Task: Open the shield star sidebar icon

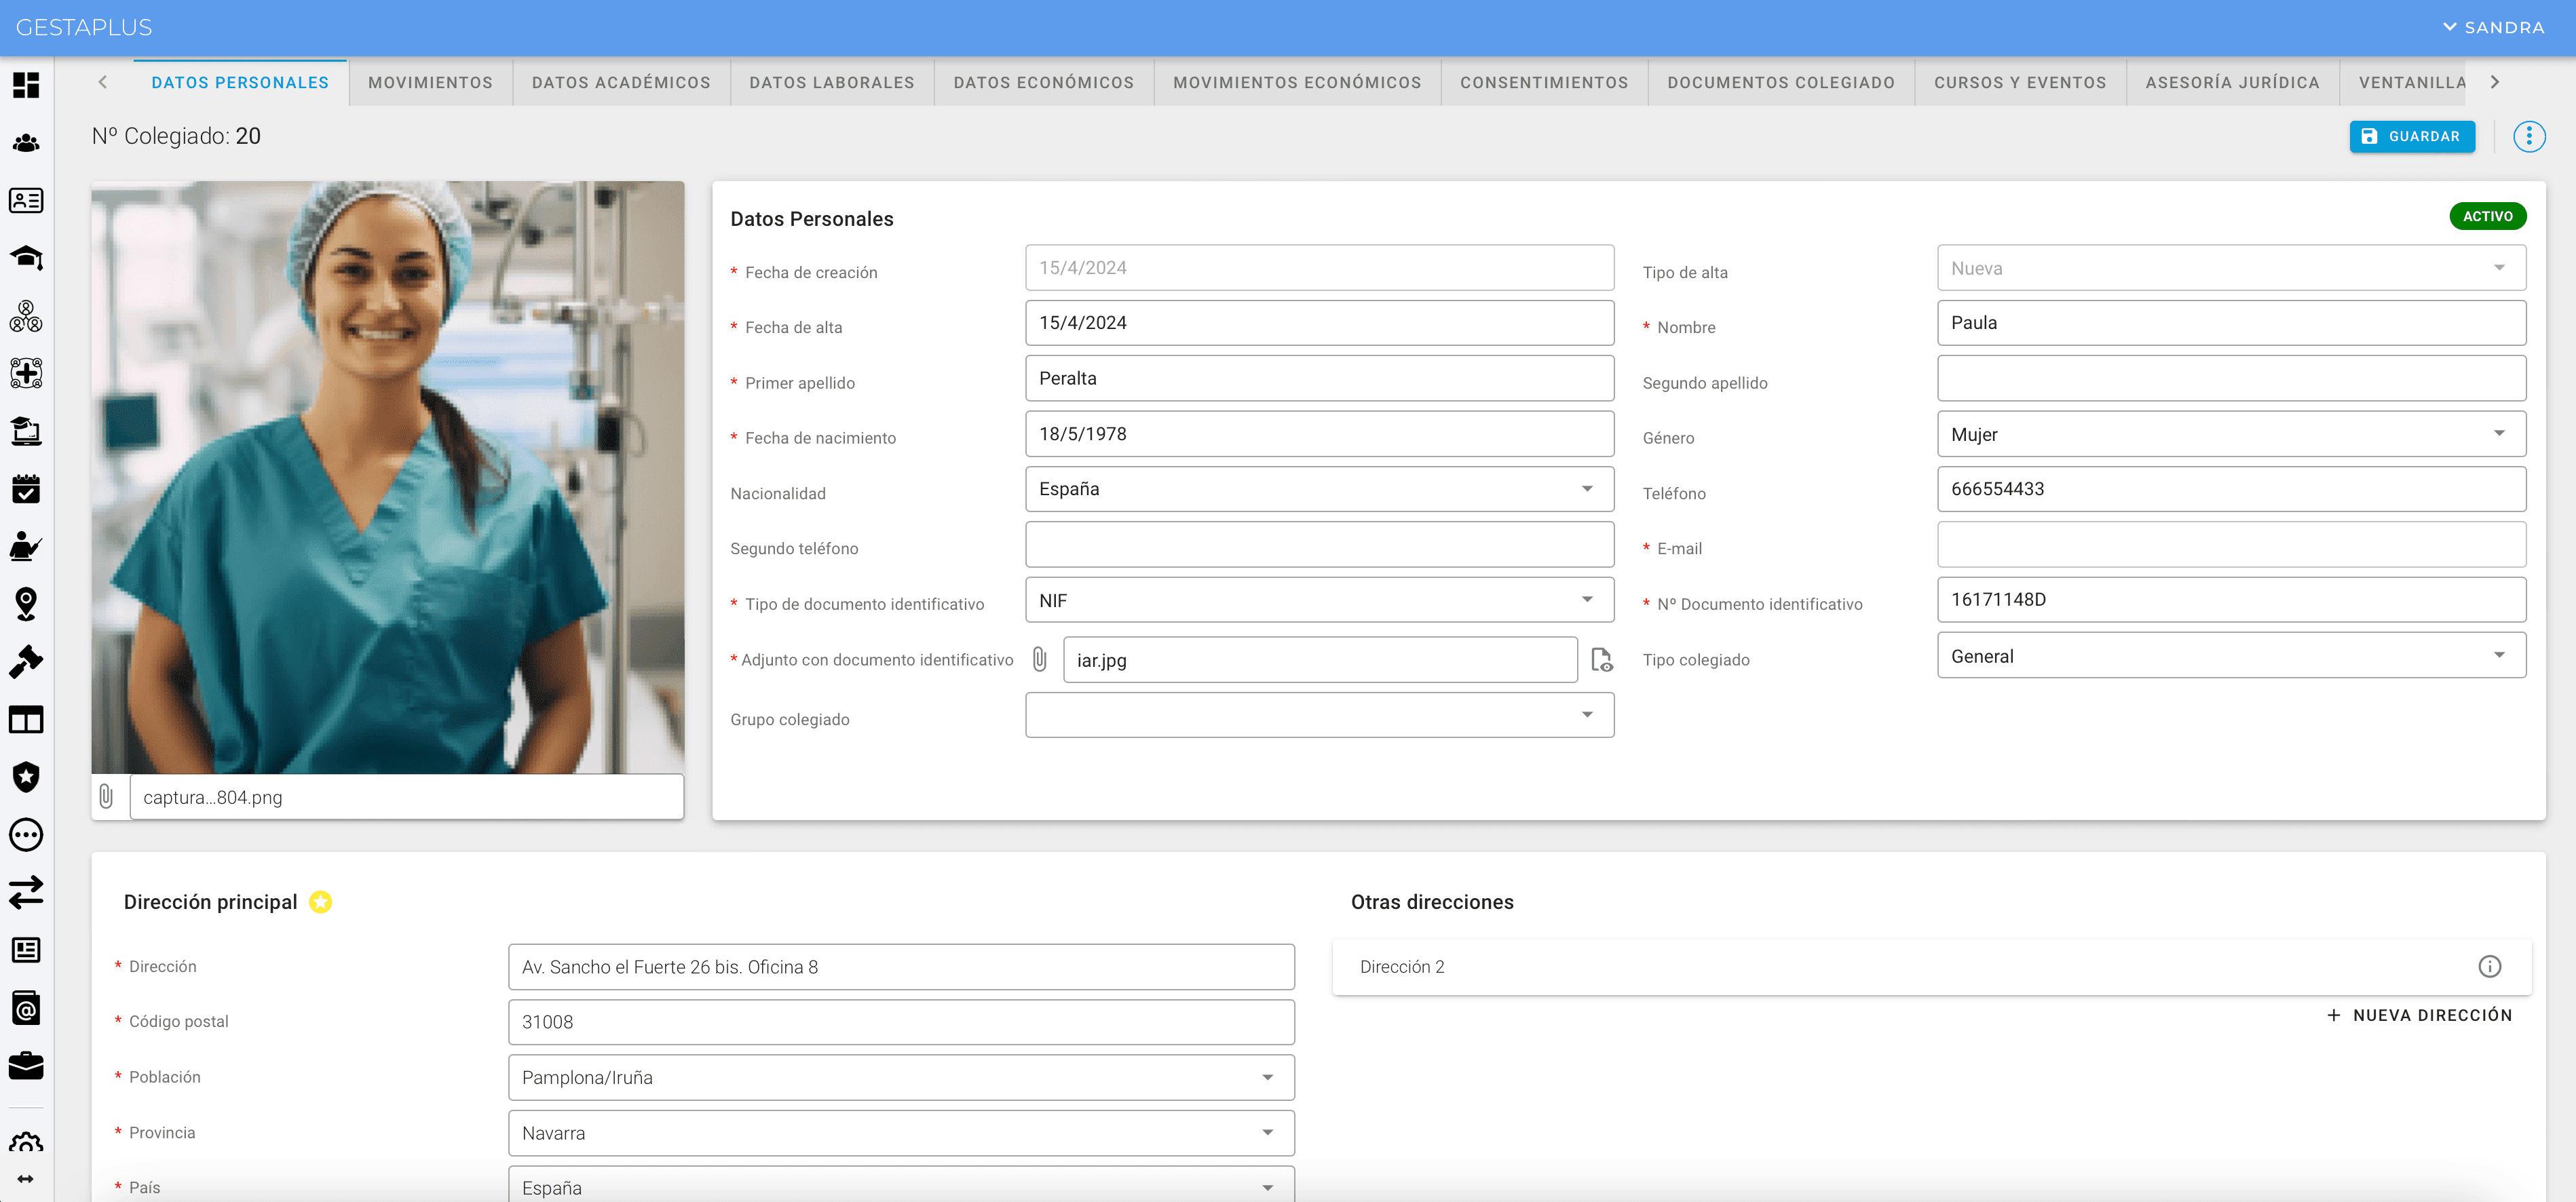Action: pos(26,777)
